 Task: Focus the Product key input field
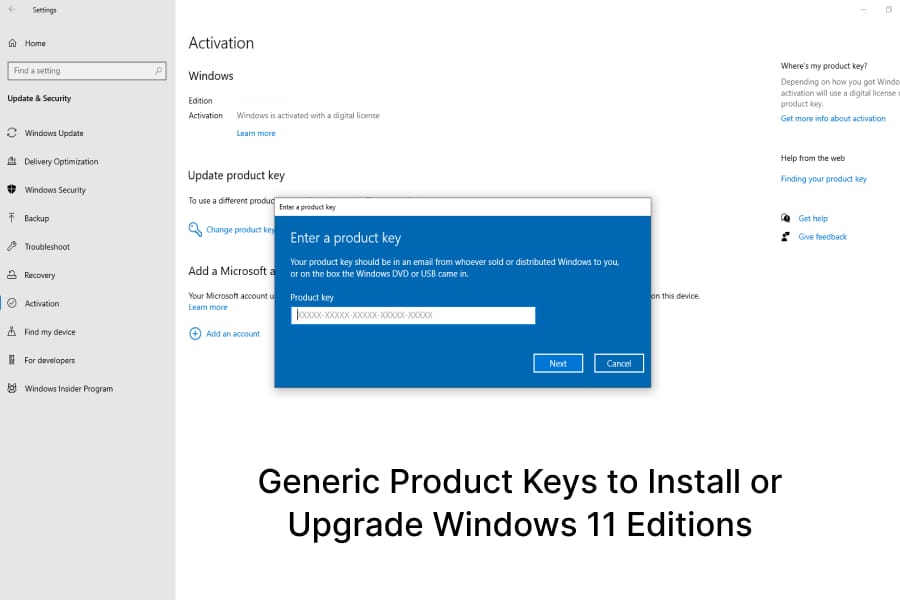click(x=413, y=315)
